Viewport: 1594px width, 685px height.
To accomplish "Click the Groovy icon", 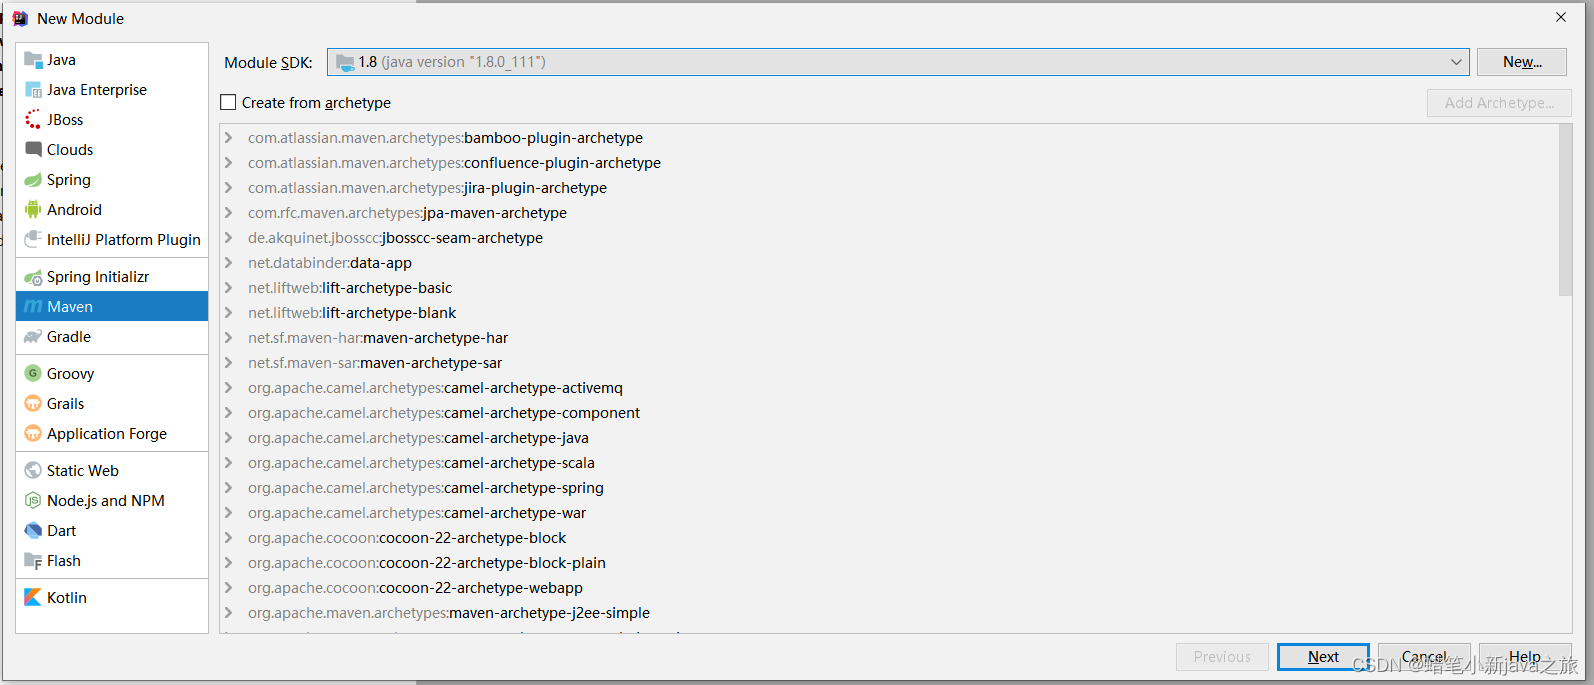I will click(33, 374).
